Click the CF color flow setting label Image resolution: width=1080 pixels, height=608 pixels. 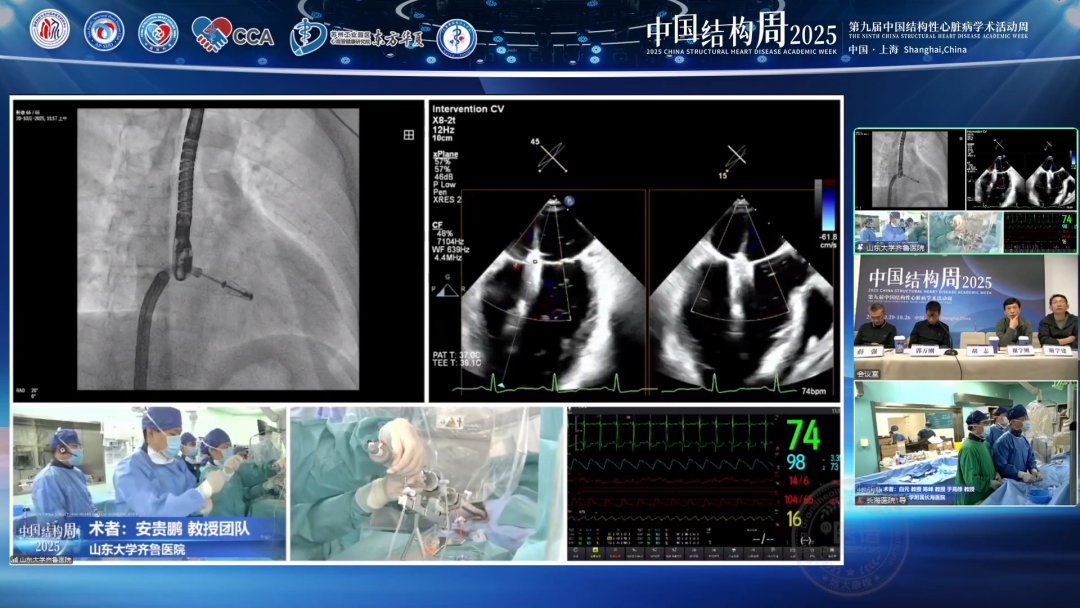[x=437, y=225]
